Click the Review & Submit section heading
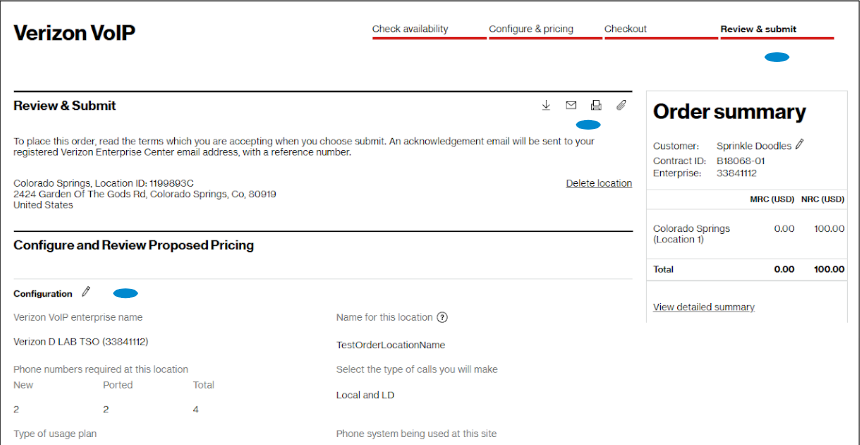Viewport: 860px width, 445px height. [65, 106]
